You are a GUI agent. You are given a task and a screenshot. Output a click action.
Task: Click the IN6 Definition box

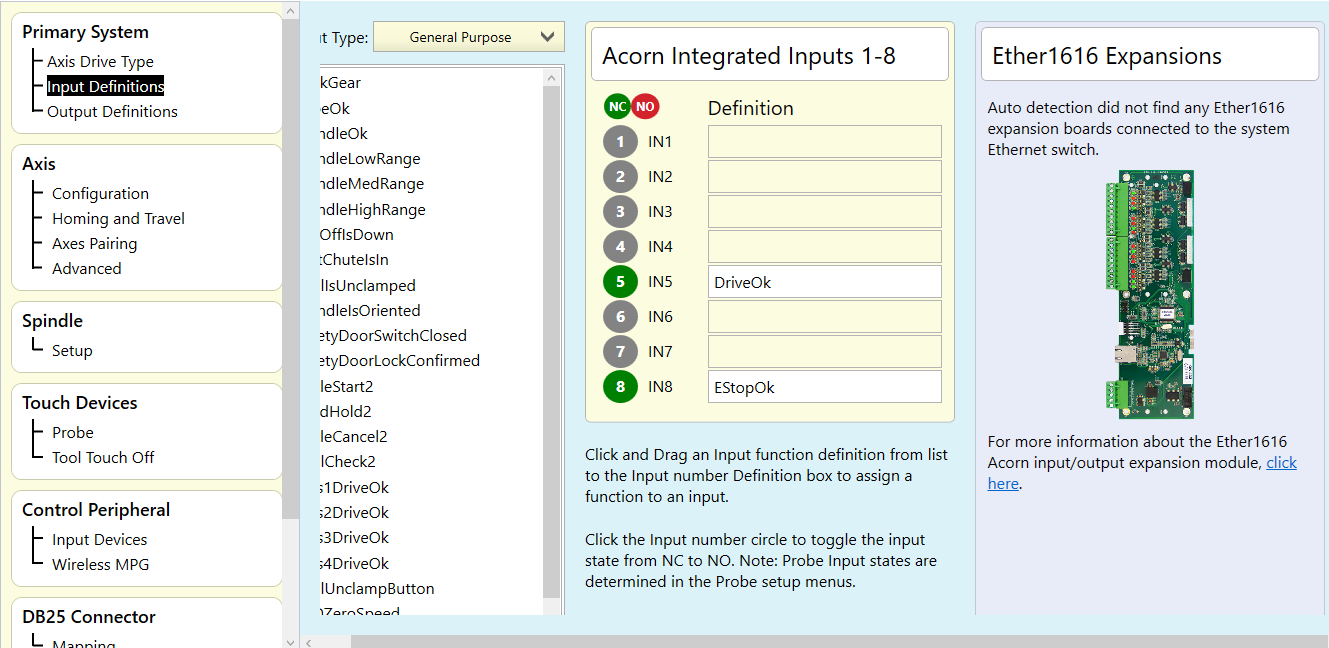tap(825, 317)
